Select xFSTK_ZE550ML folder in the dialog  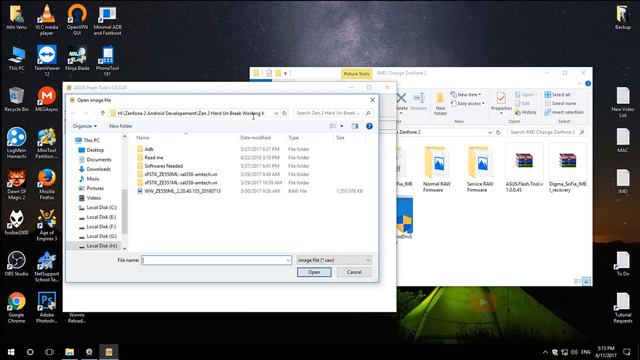(181, 174)
